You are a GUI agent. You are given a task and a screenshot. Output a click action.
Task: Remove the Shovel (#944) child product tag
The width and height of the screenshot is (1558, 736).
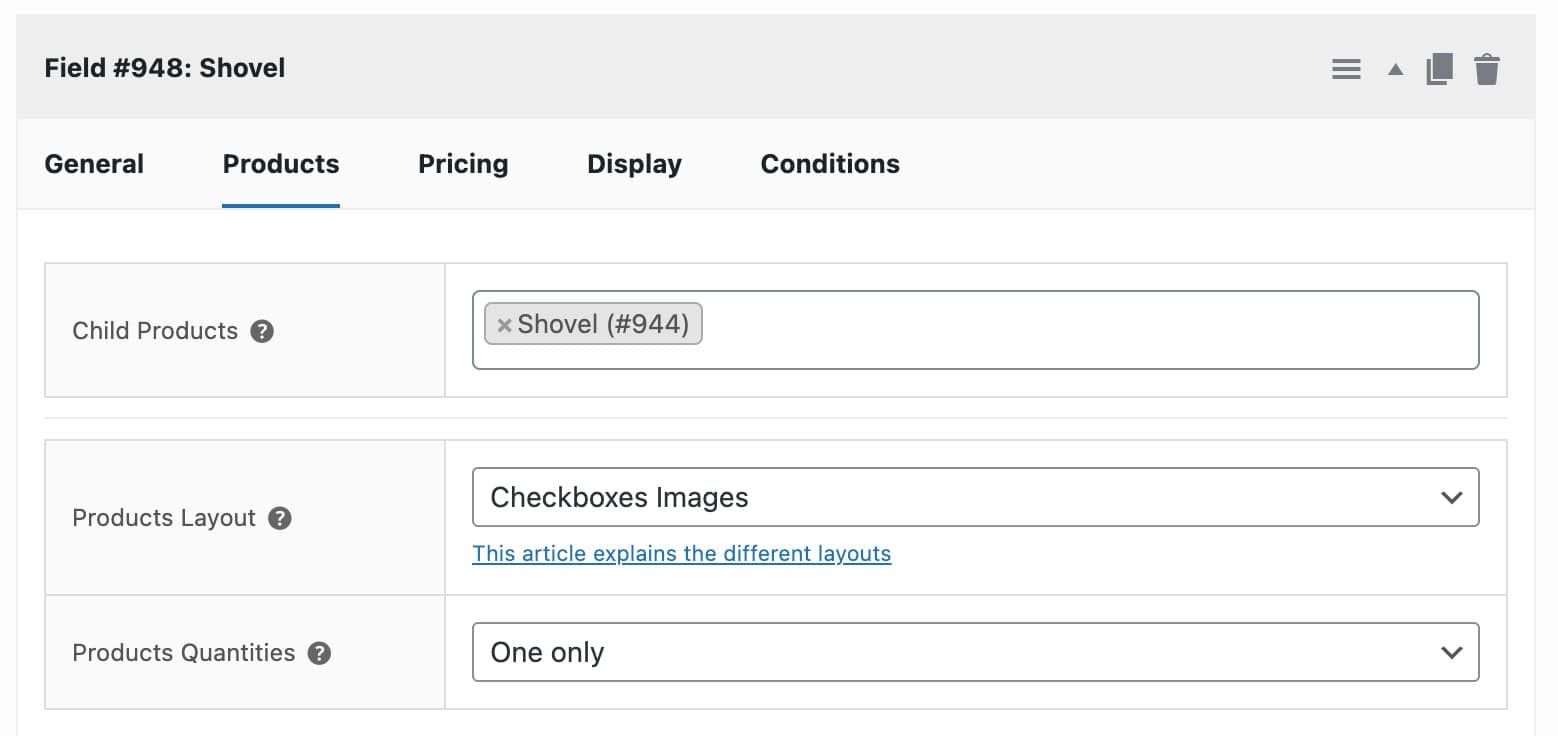pos(504,325)
